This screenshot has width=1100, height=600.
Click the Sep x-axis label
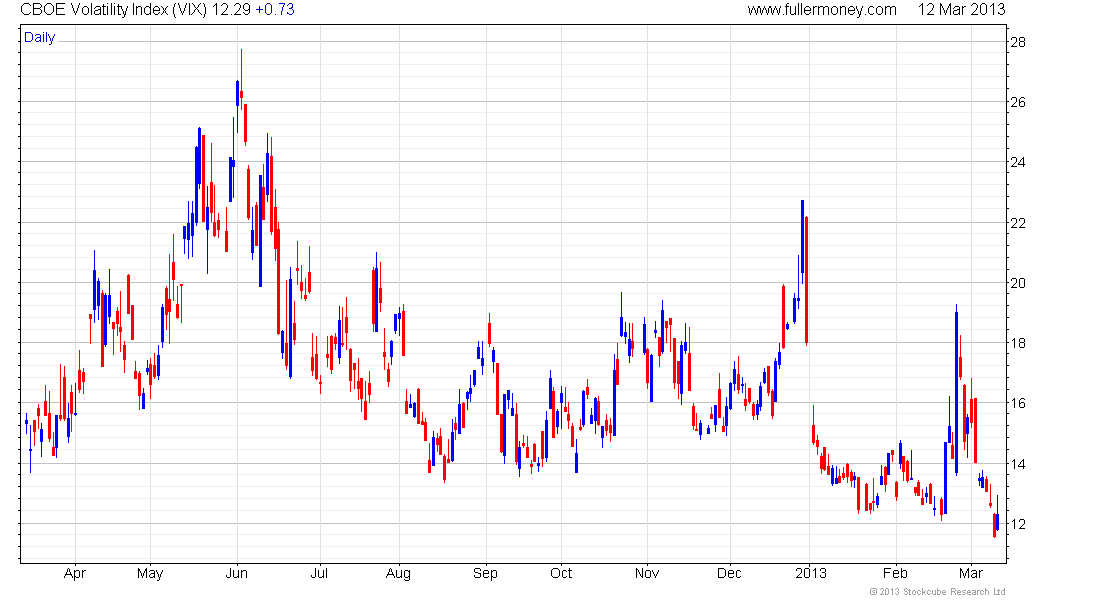(485, 573)
